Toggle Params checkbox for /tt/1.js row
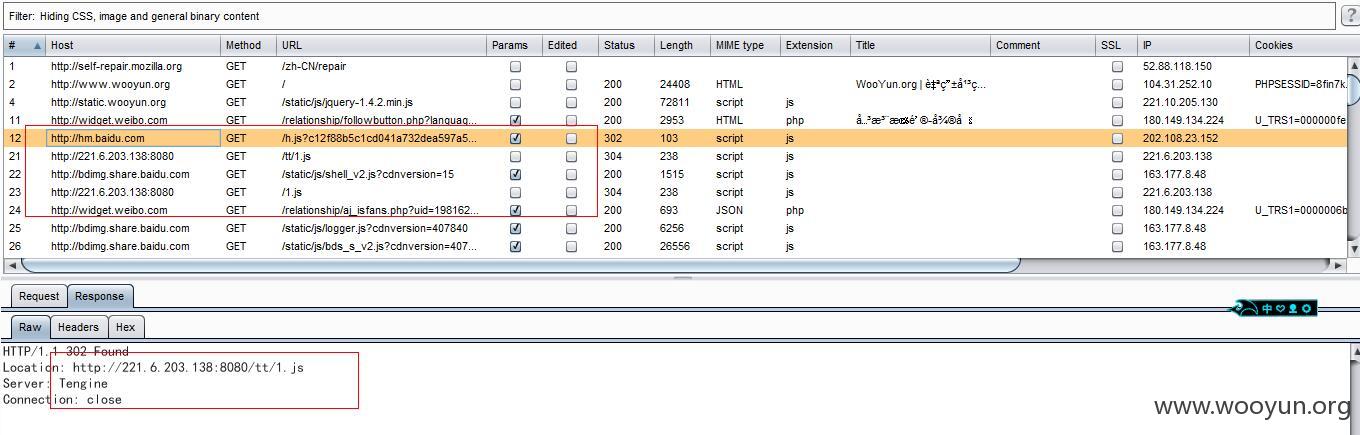Screen dimensions: 1360x435 (515, 156)
